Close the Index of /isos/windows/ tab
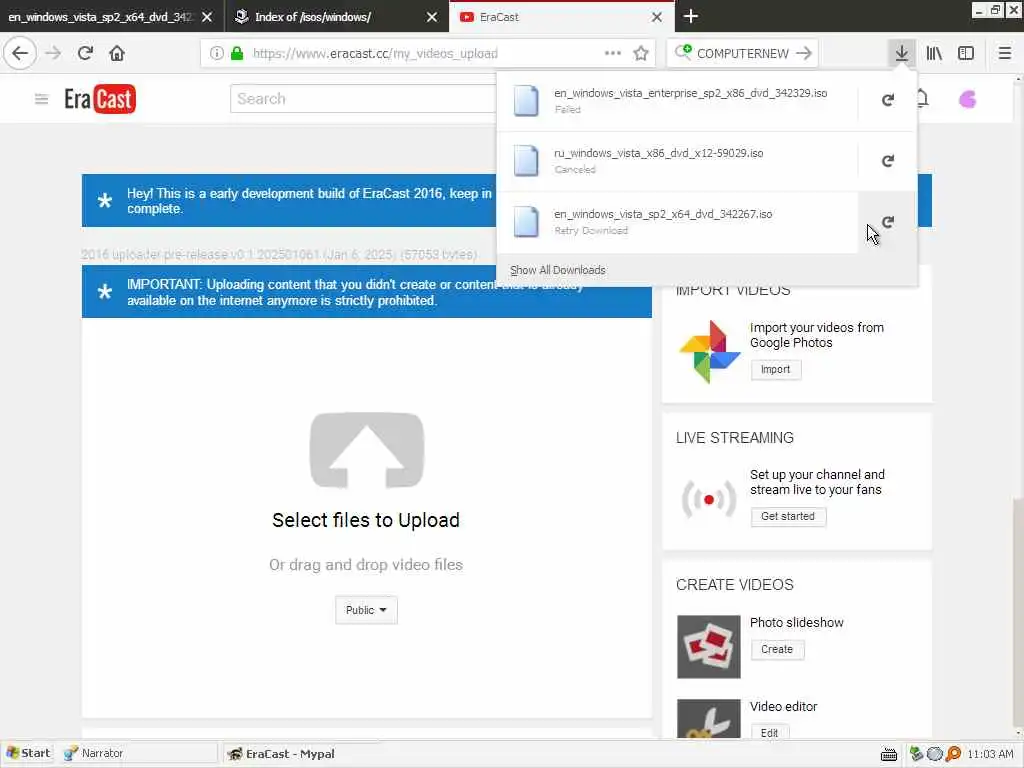The image size is (1024, 768). (x=432, y=17)
